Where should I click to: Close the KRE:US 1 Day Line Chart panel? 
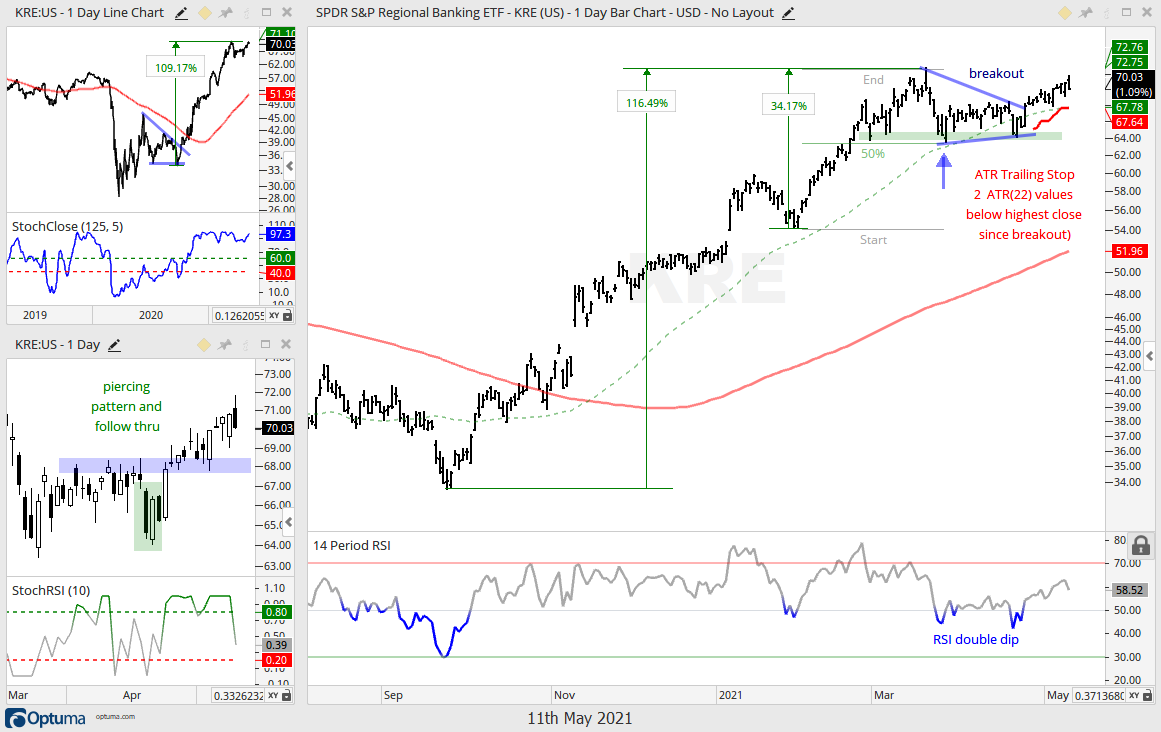[x=287, y=13]
